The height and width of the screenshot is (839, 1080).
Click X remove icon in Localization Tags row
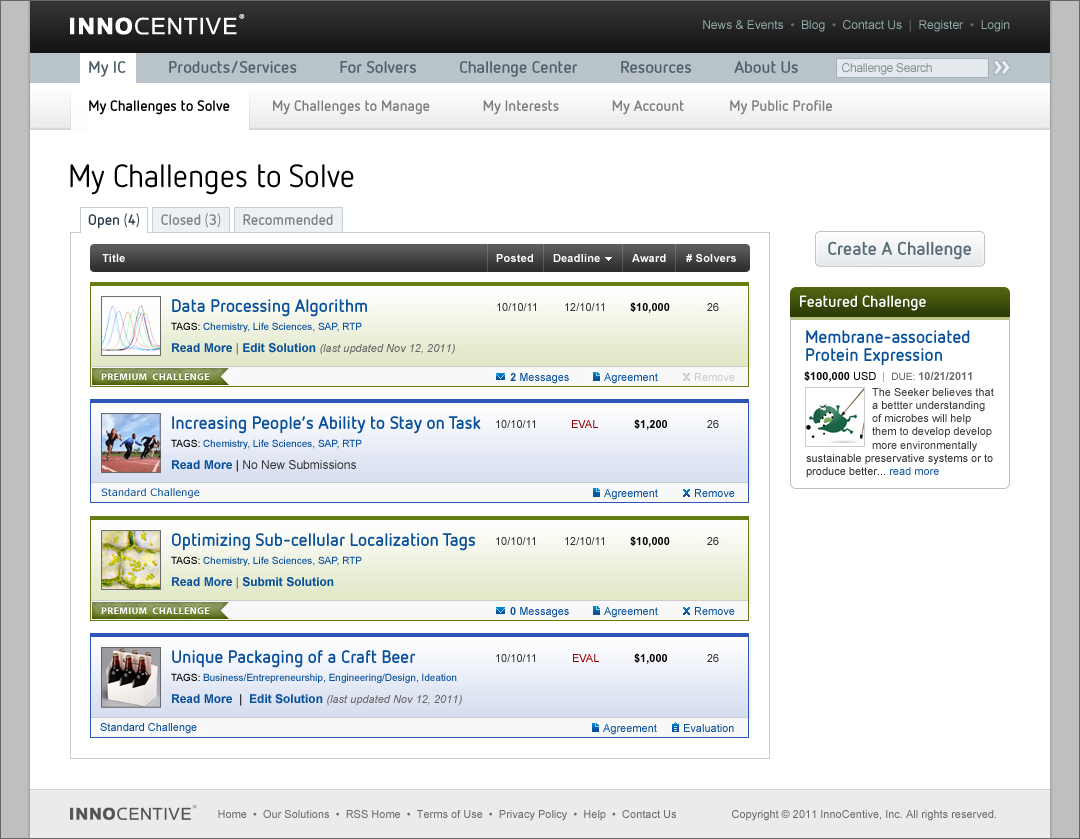[686, 611]
